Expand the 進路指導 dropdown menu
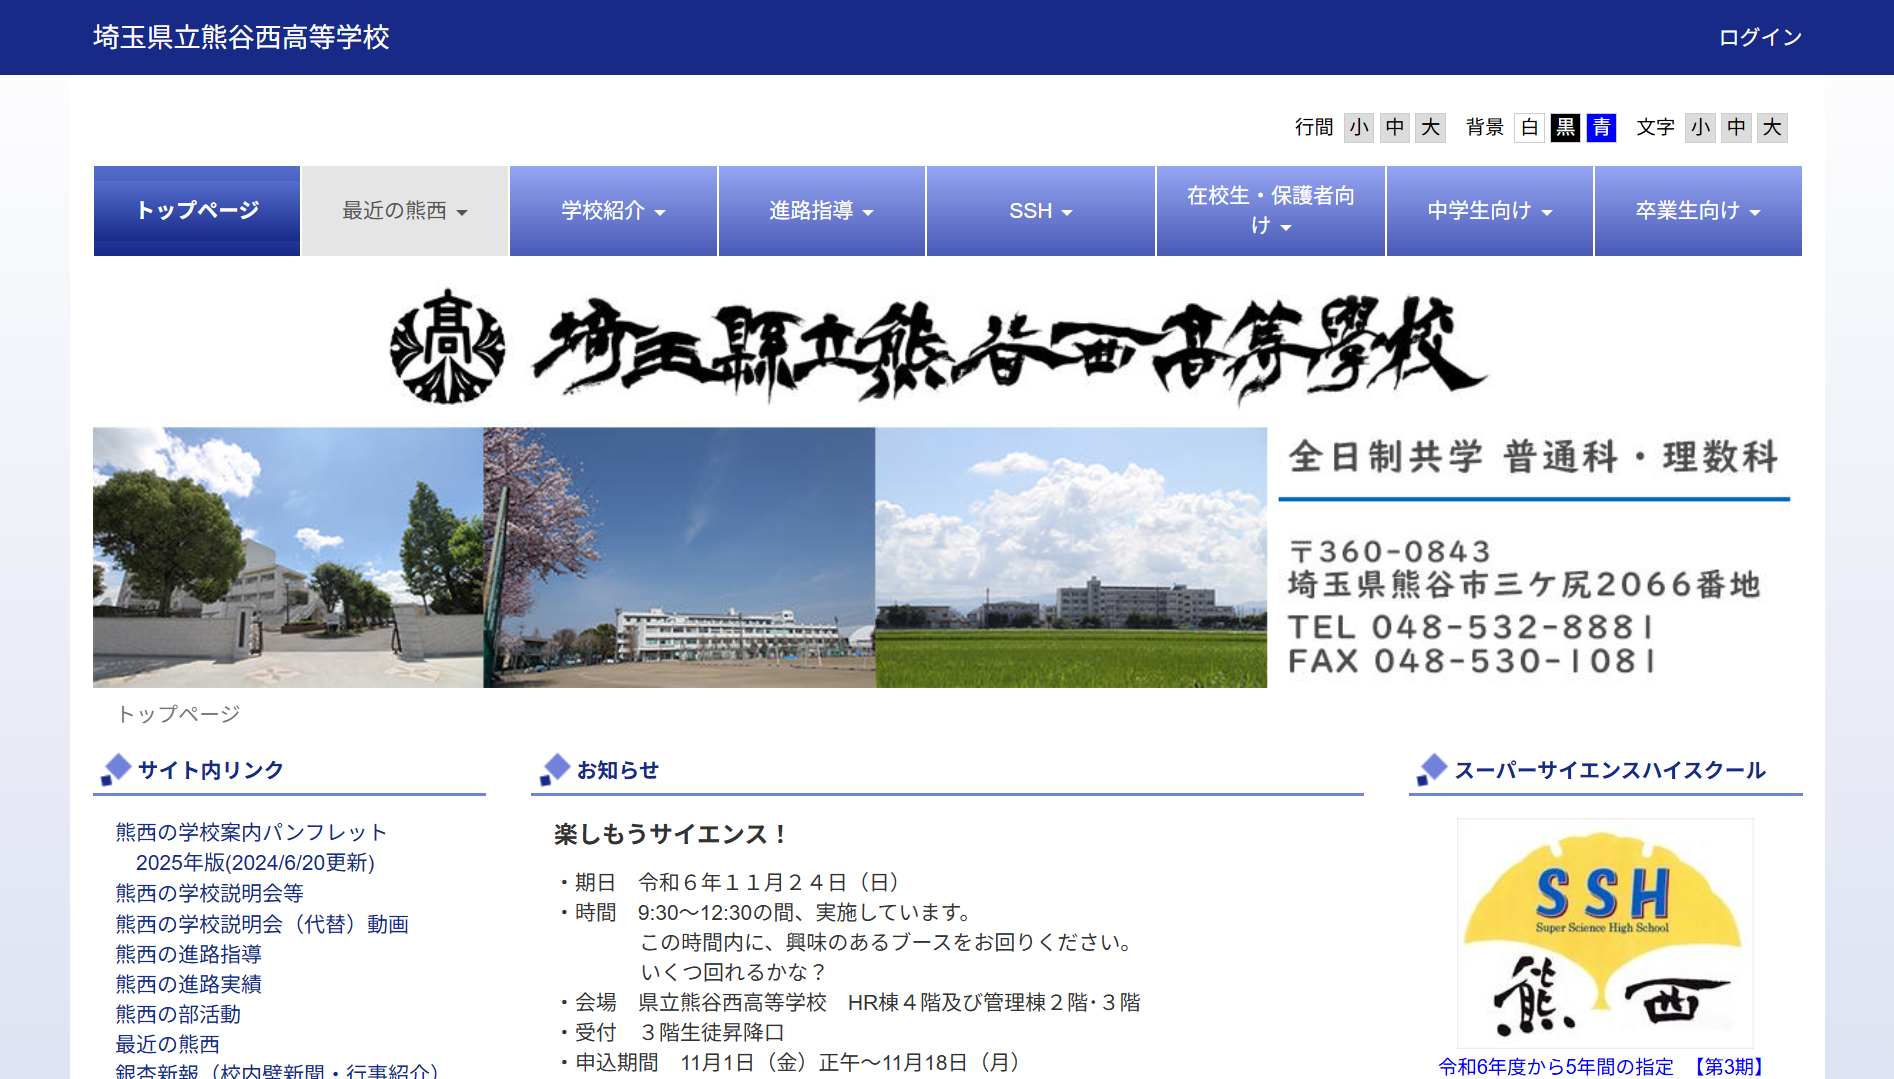 [x=821, y=211]
